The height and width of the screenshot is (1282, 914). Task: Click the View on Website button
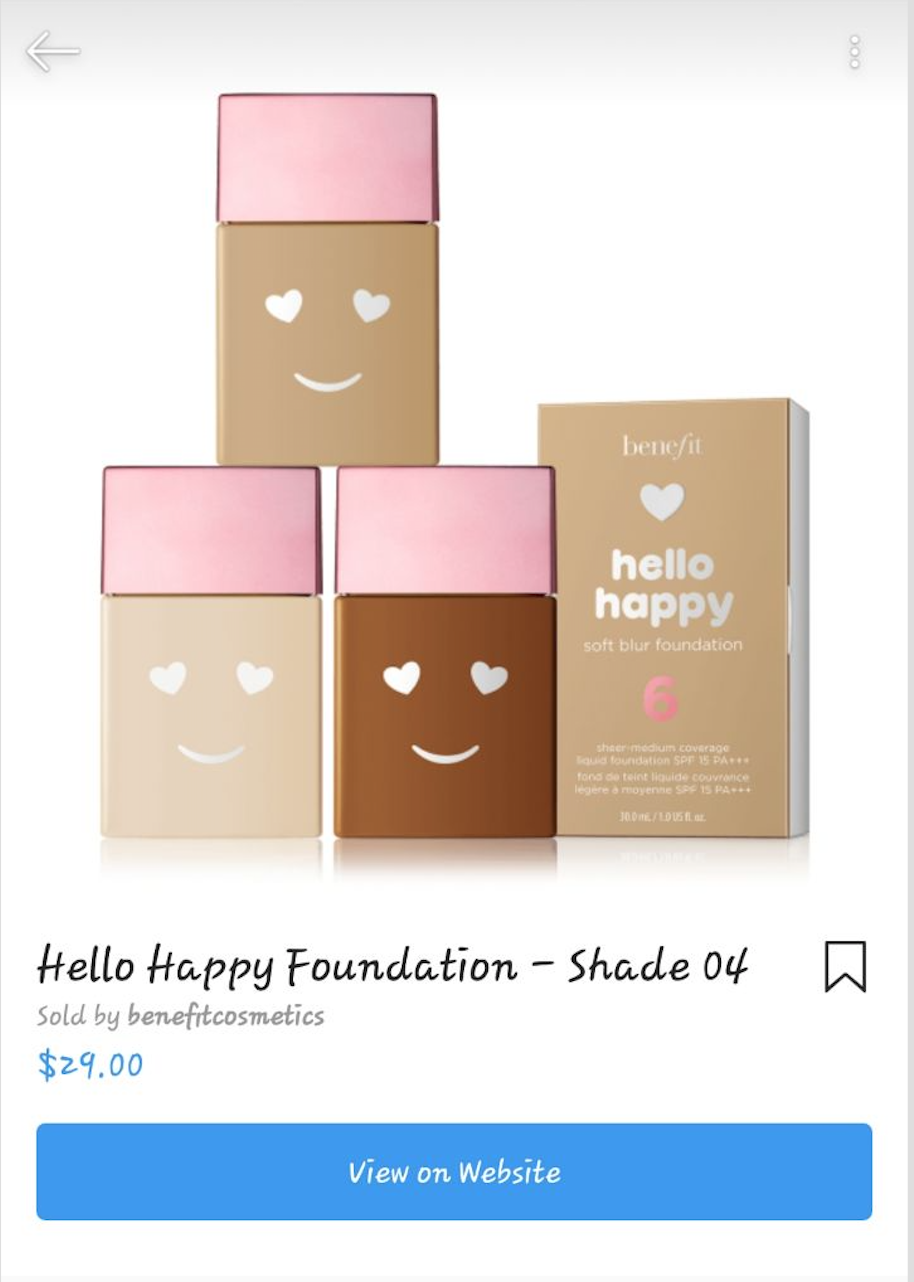coord(454,1171)
